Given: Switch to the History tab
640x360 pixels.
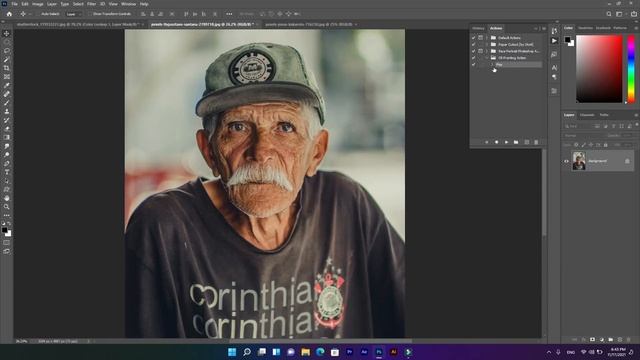Looking at the screenshot, I should click(x=478, y=28).
